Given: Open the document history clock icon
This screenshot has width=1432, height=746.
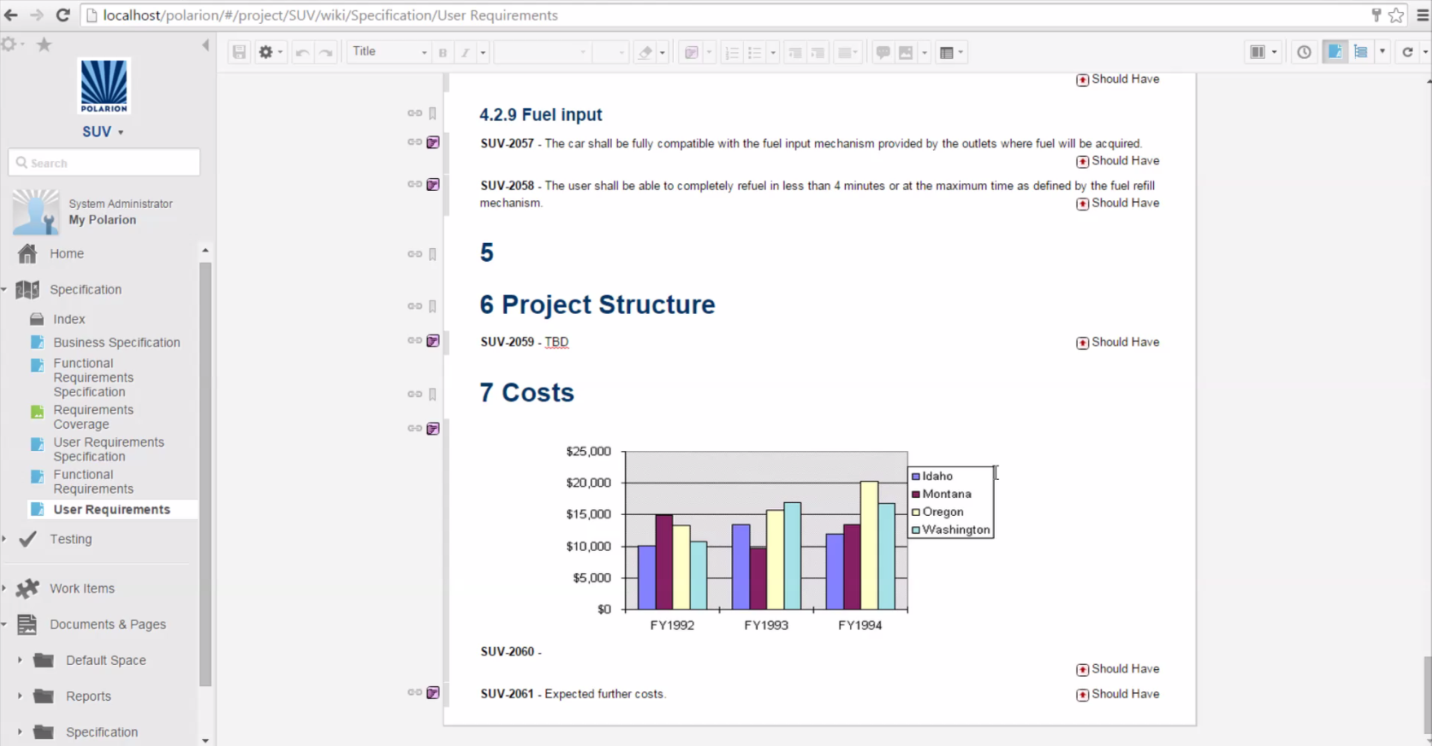Looking at the screenshot, I should pos(1304,53).
